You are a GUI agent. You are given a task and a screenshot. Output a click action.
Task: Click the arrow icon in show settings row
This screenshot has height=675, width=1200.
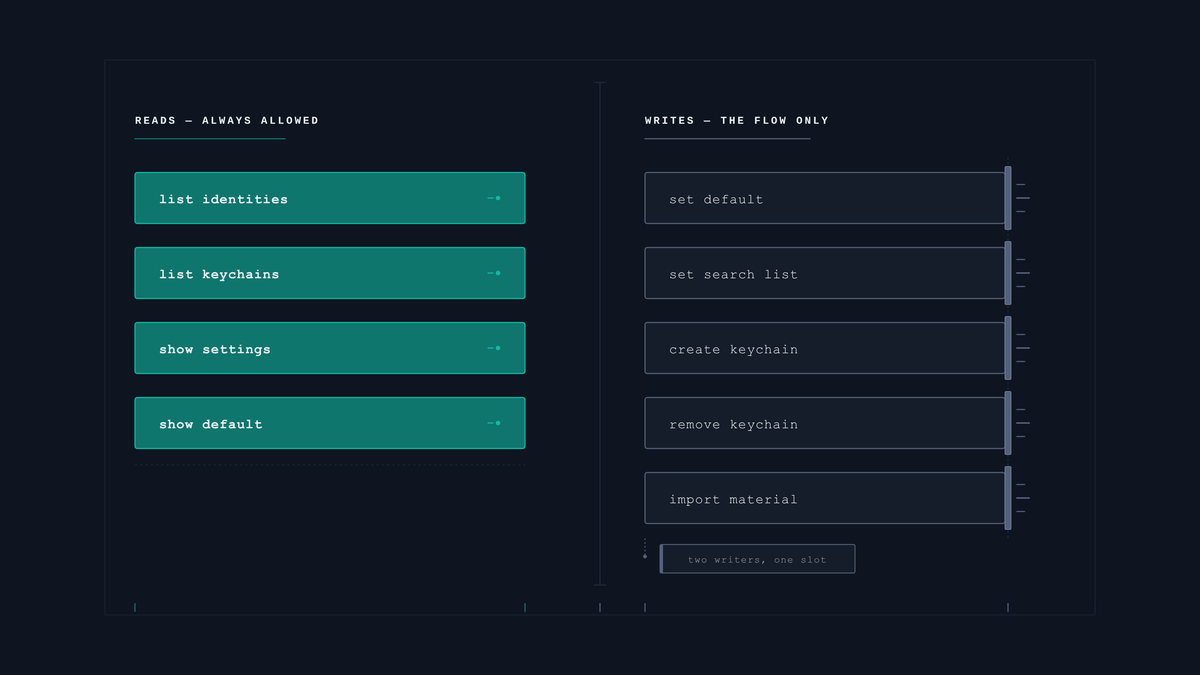click(x=494, y=348)
